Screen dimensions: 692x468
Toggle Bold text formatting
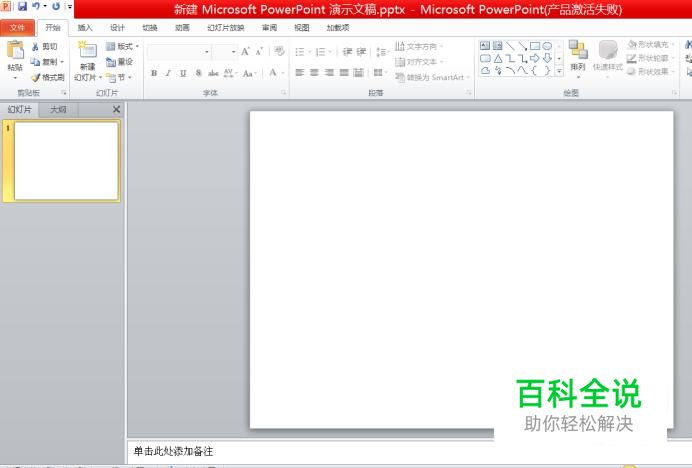153,73
